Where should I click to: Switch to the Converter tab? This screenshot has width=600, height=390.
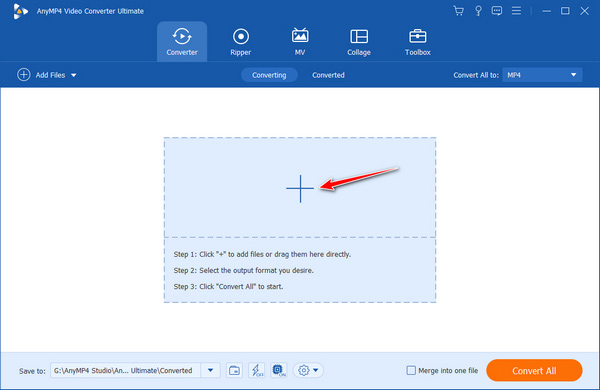182,41
